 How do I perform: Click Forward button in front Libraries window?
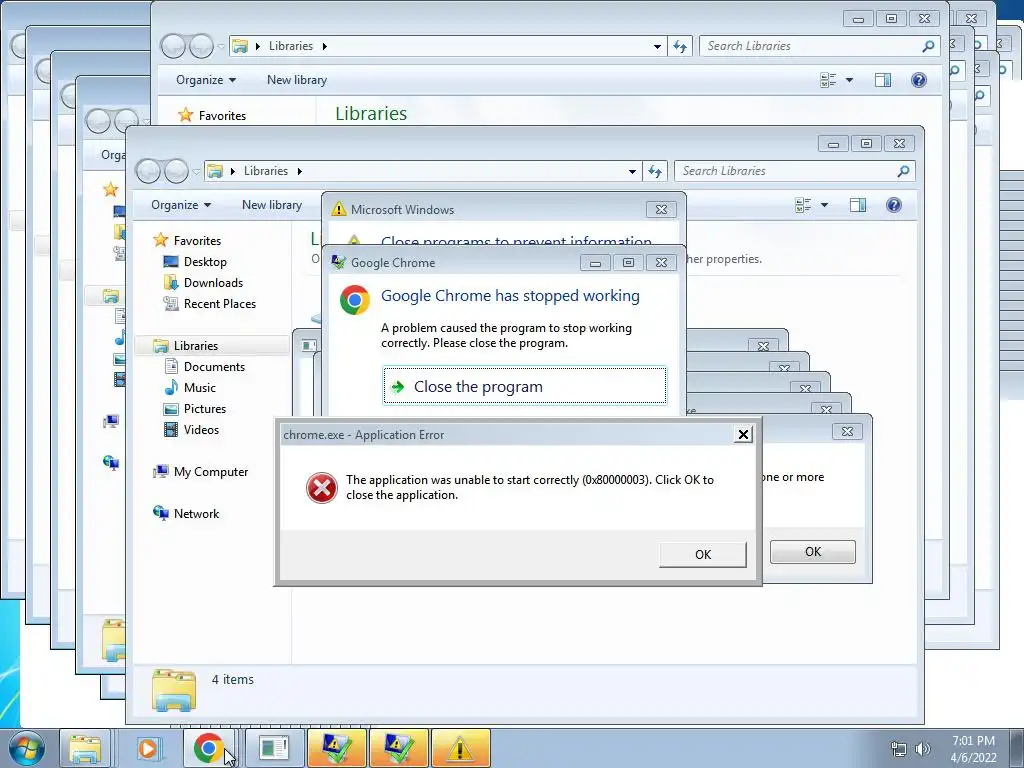click(x=176, y=171)
